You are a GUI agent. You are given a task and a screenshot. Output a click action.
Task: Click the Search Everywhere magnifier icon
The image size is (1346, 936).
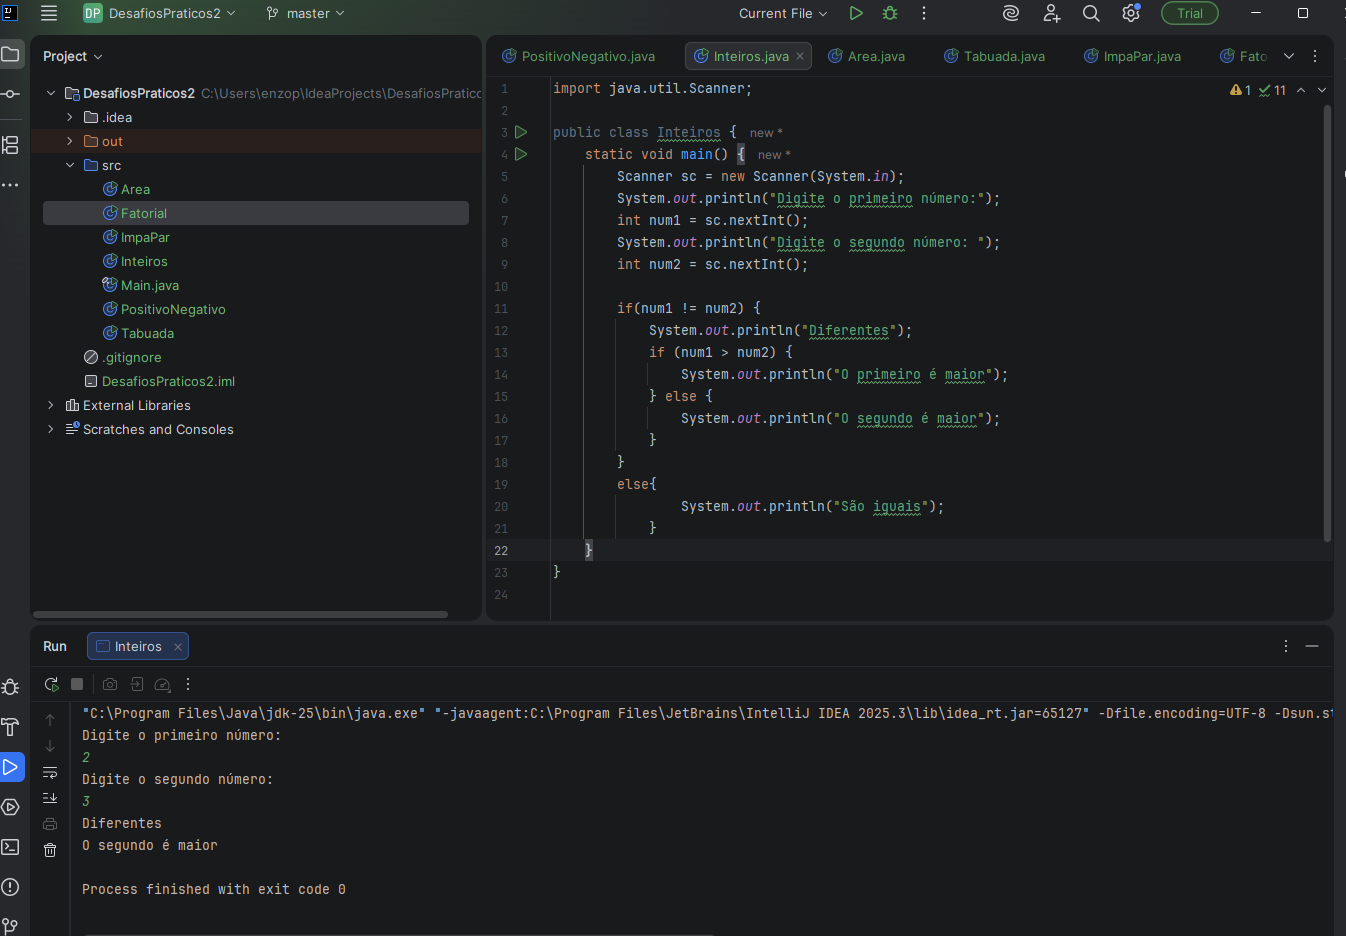coord(1091,13)
